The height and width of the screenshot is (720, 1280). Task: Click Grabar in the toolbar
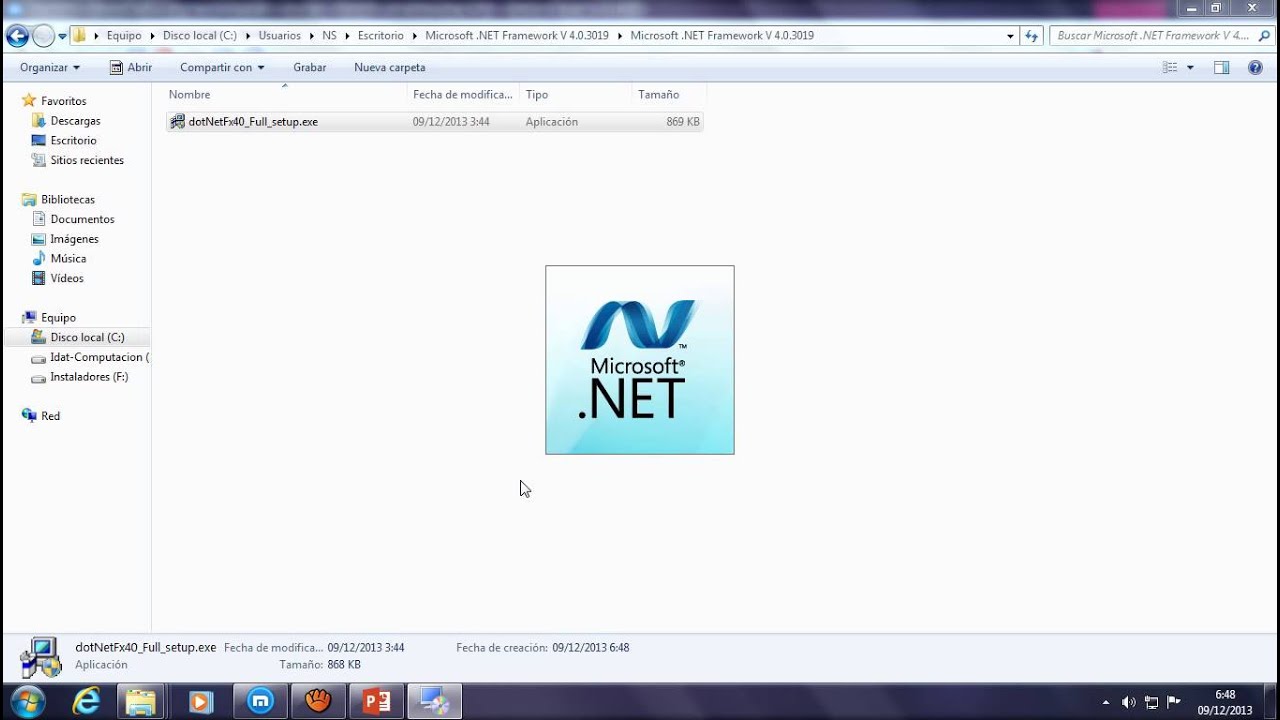(310, 67)
